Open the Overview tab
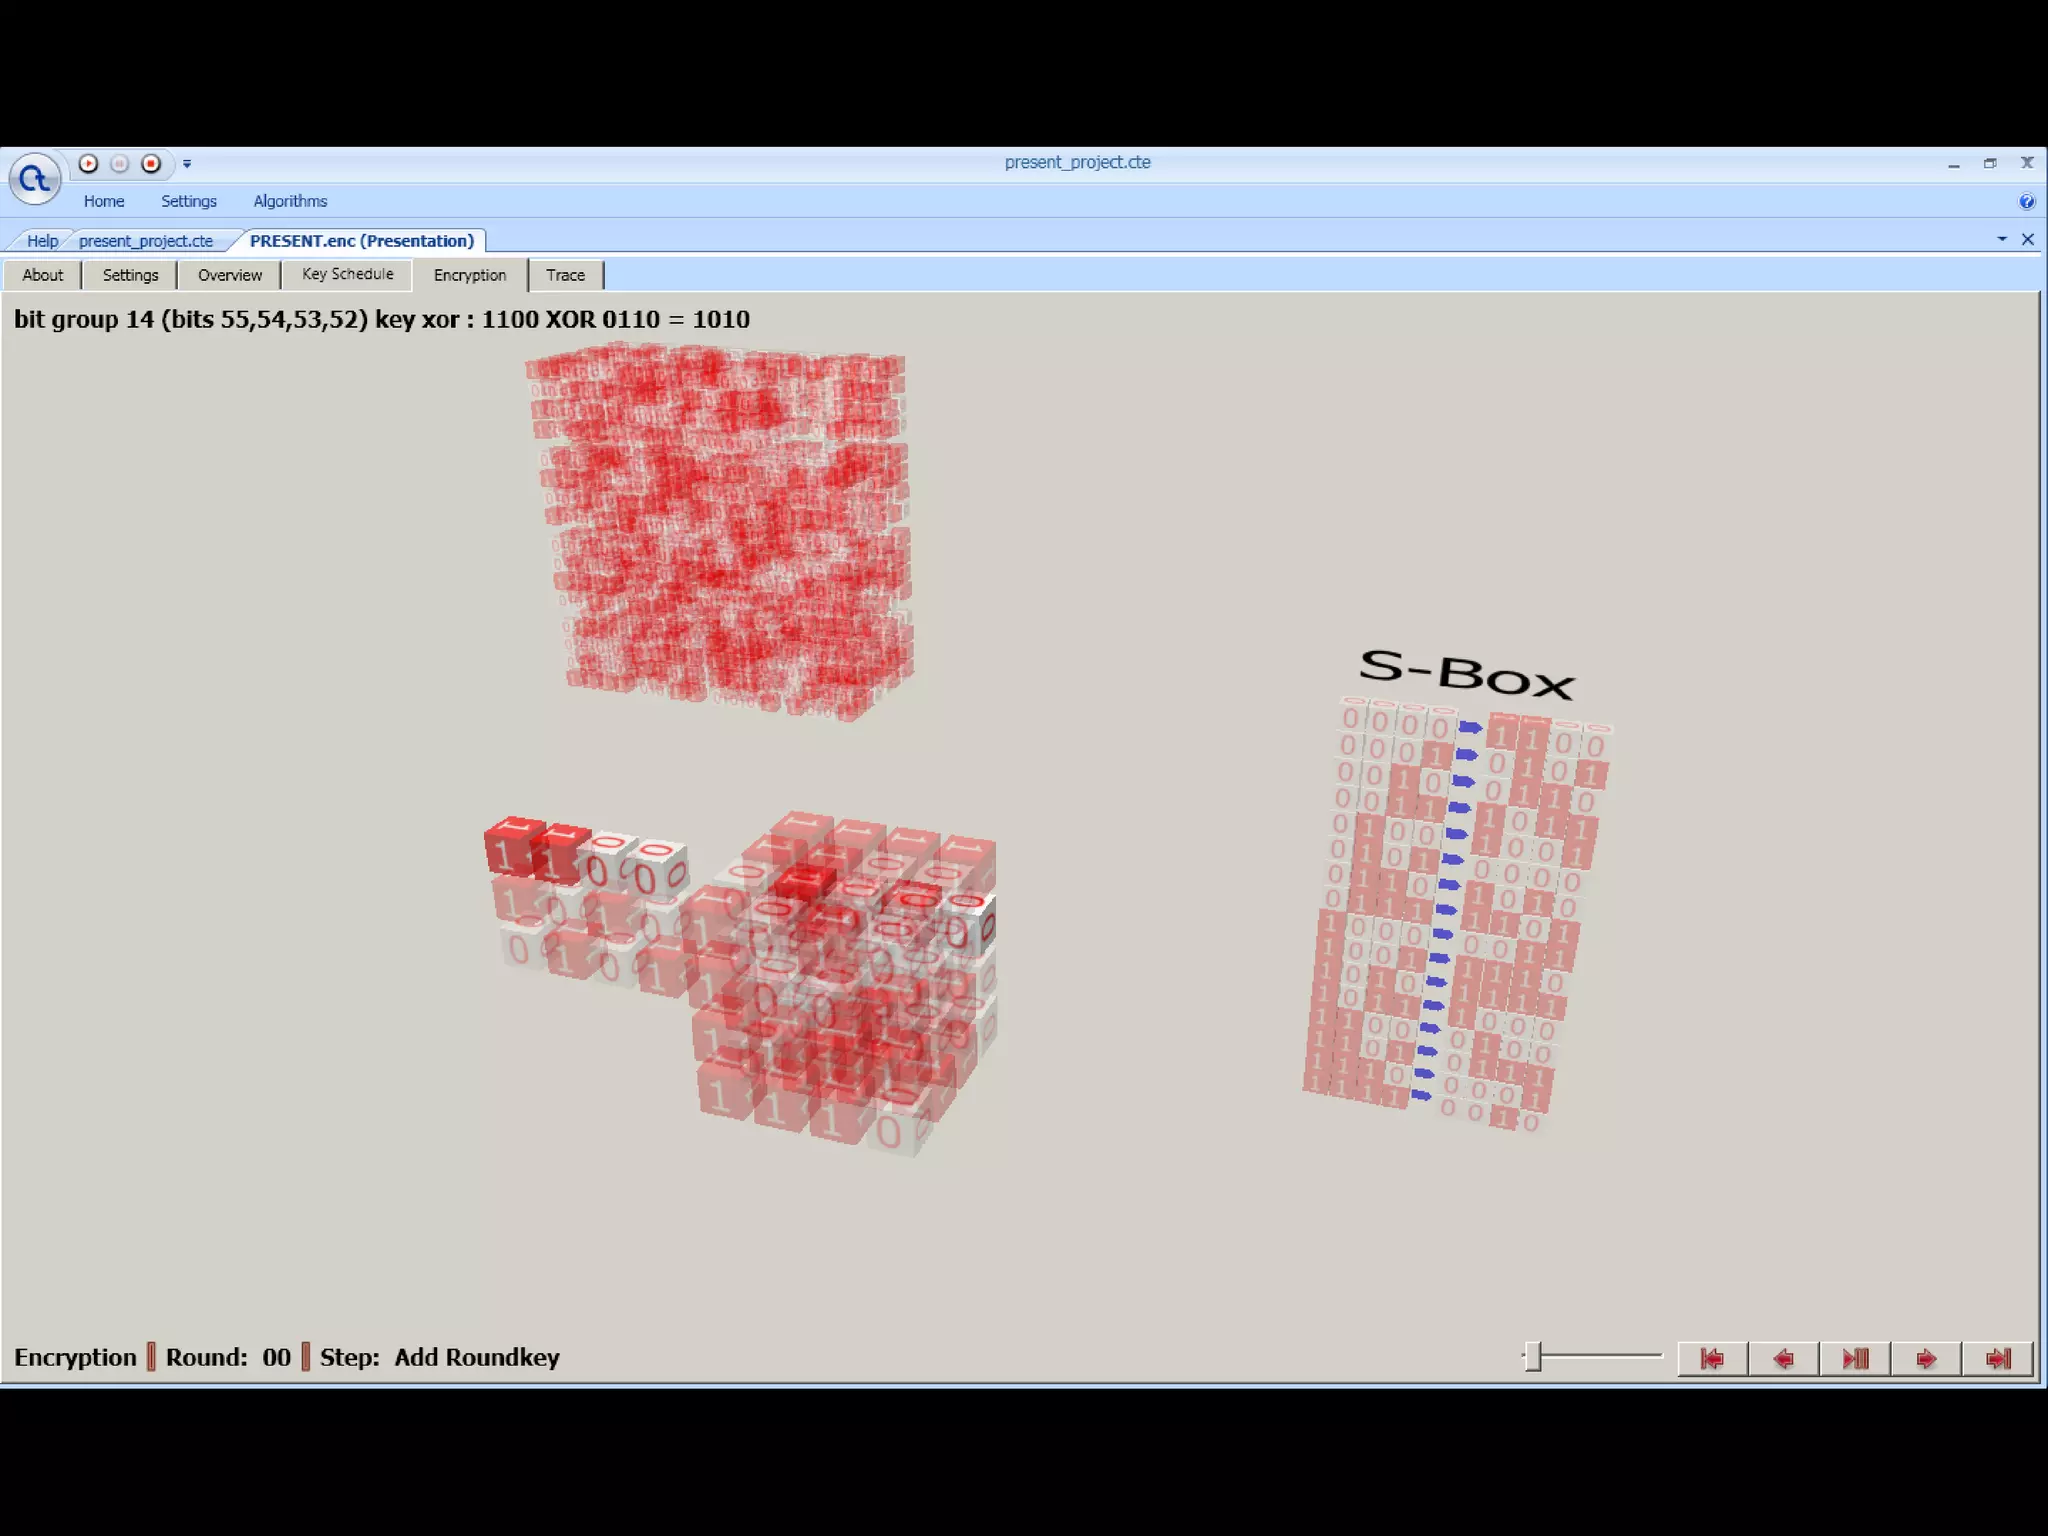2048x1536 pixels. coord(229,275)
